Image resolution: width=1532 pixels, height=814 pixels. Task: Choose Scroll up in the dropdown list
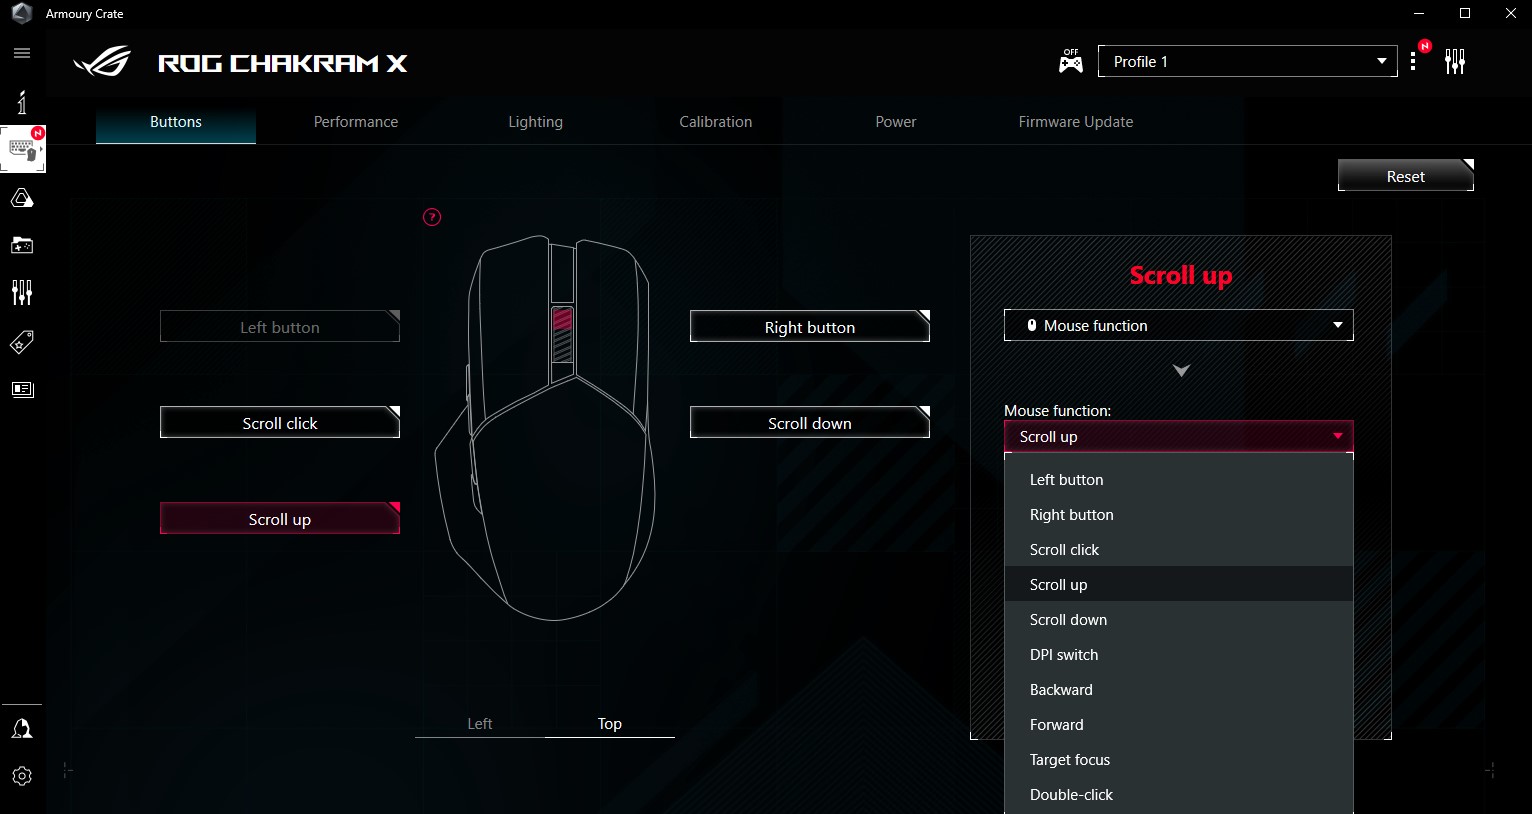pos(1179,584)
